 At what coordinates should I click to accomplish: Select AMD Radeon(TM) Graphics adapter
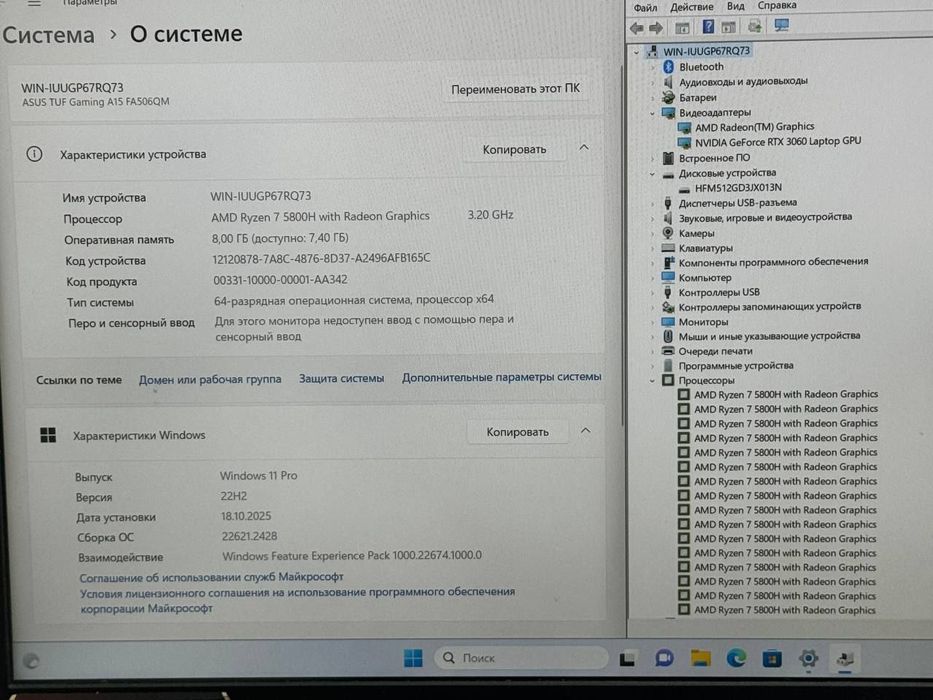pyautogui.click(x=754, y=127)
